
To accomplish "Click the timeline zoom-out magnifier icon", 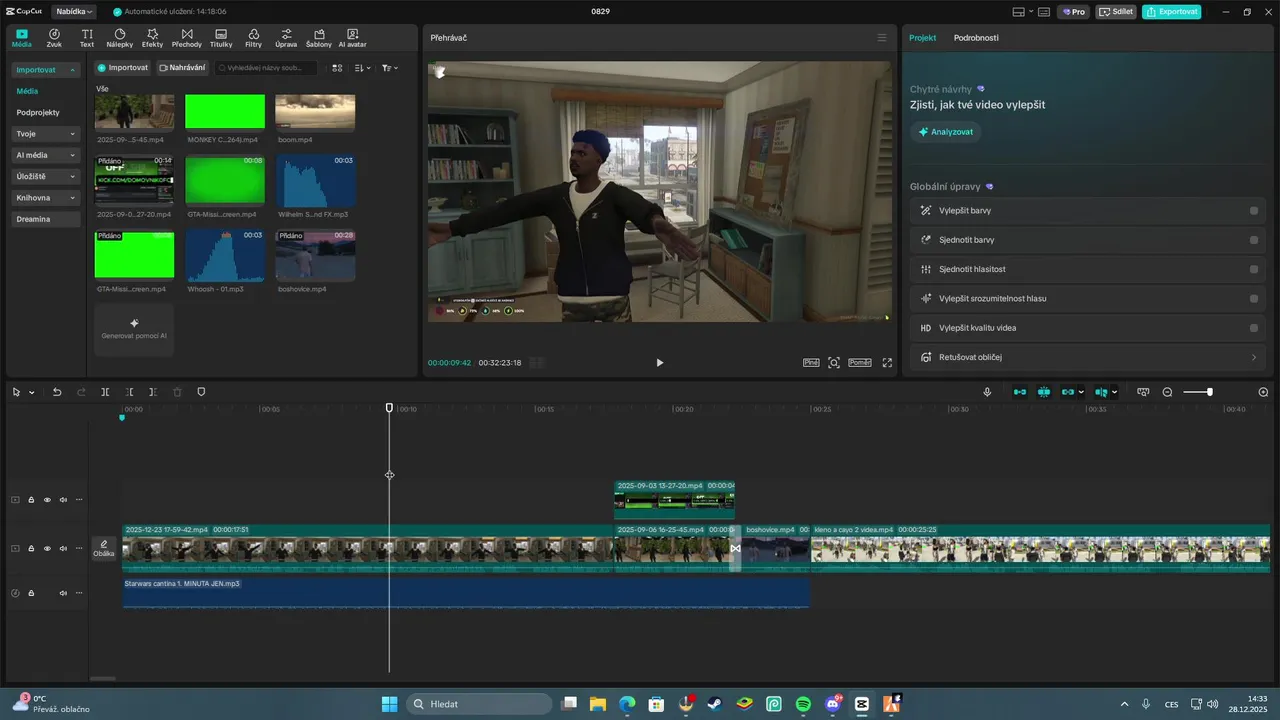I will (1167, 392).
